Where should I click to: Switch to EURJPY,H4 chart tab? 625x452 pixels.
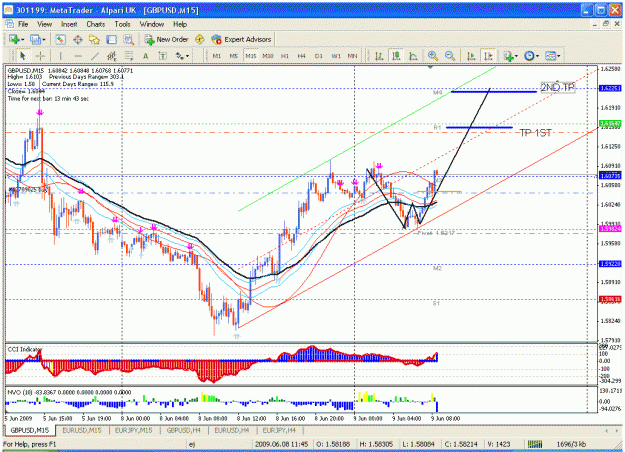(x=279, y=430)
